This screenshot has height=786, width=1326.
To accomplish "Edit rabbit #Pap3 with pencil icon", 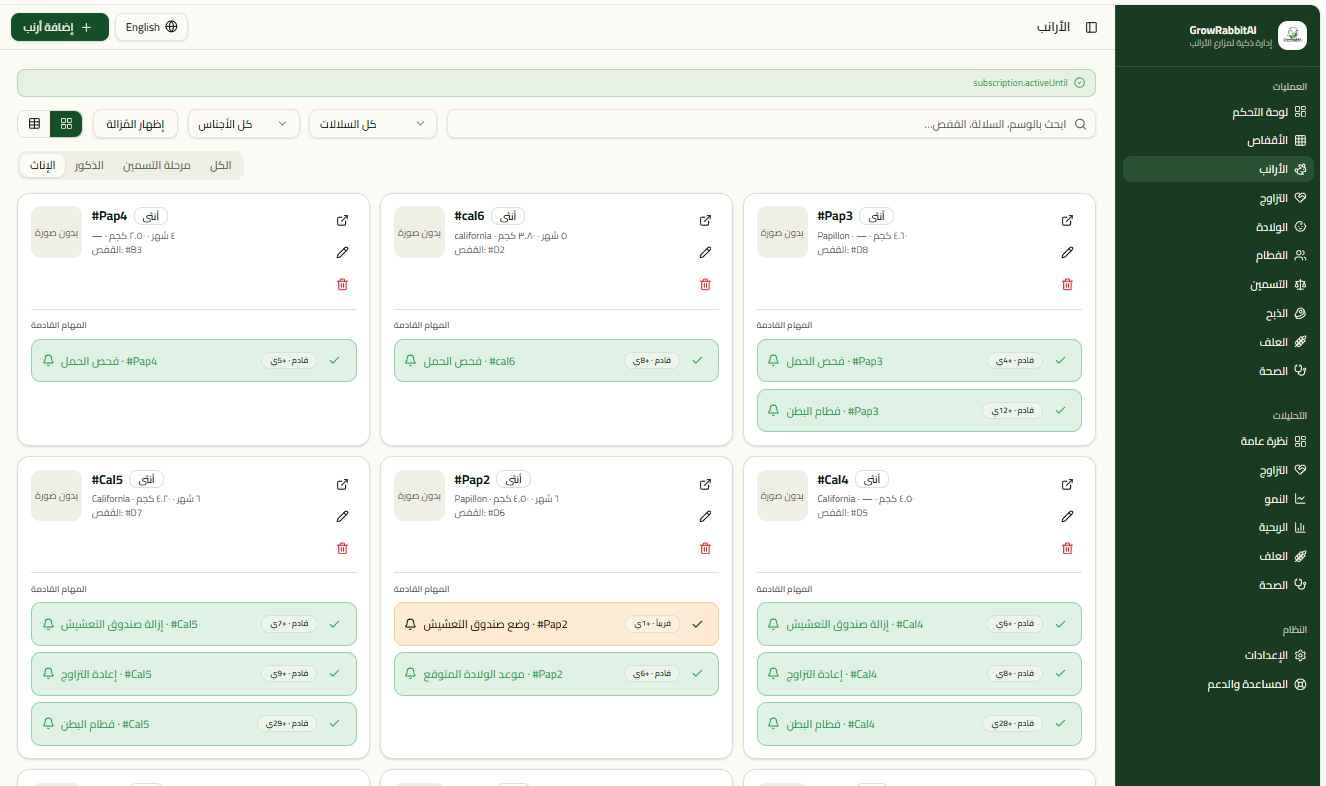I will 1067,253.
